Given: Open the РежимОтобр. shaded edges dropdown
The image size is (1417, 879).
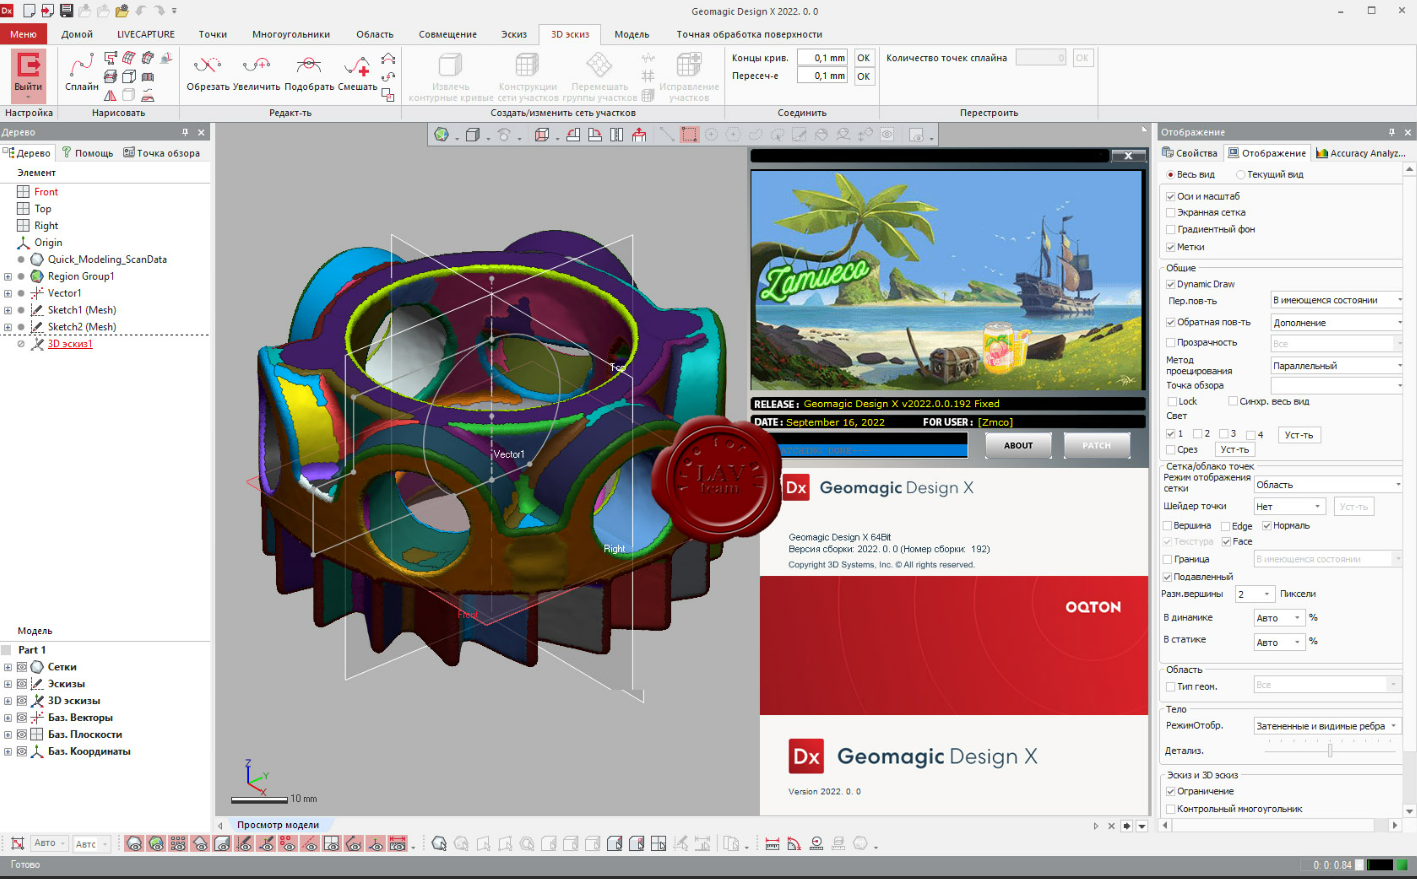Looking at the screenshot, I should pyautogui.click(x=1328, y=726).
